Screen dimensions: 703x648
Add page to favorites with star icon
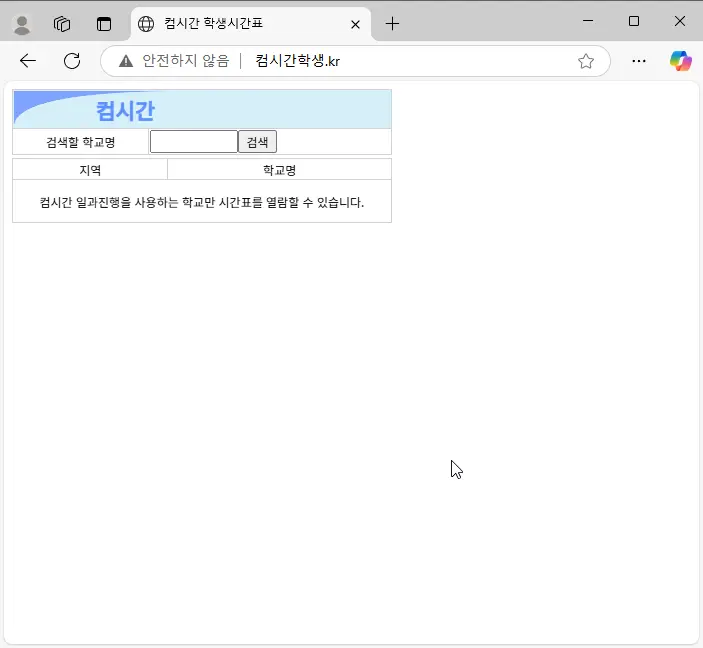click(586, 61)
